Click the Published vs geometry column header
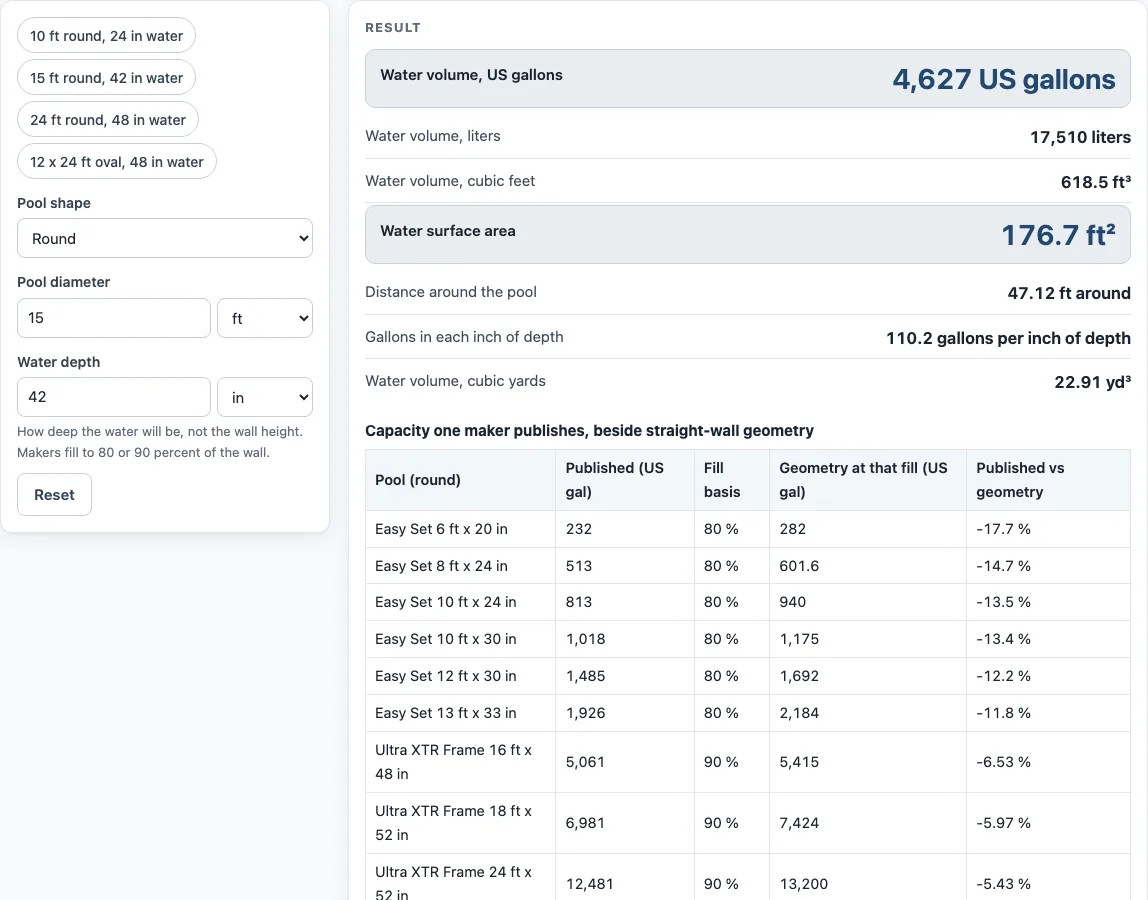 (x=1048, y=480)
